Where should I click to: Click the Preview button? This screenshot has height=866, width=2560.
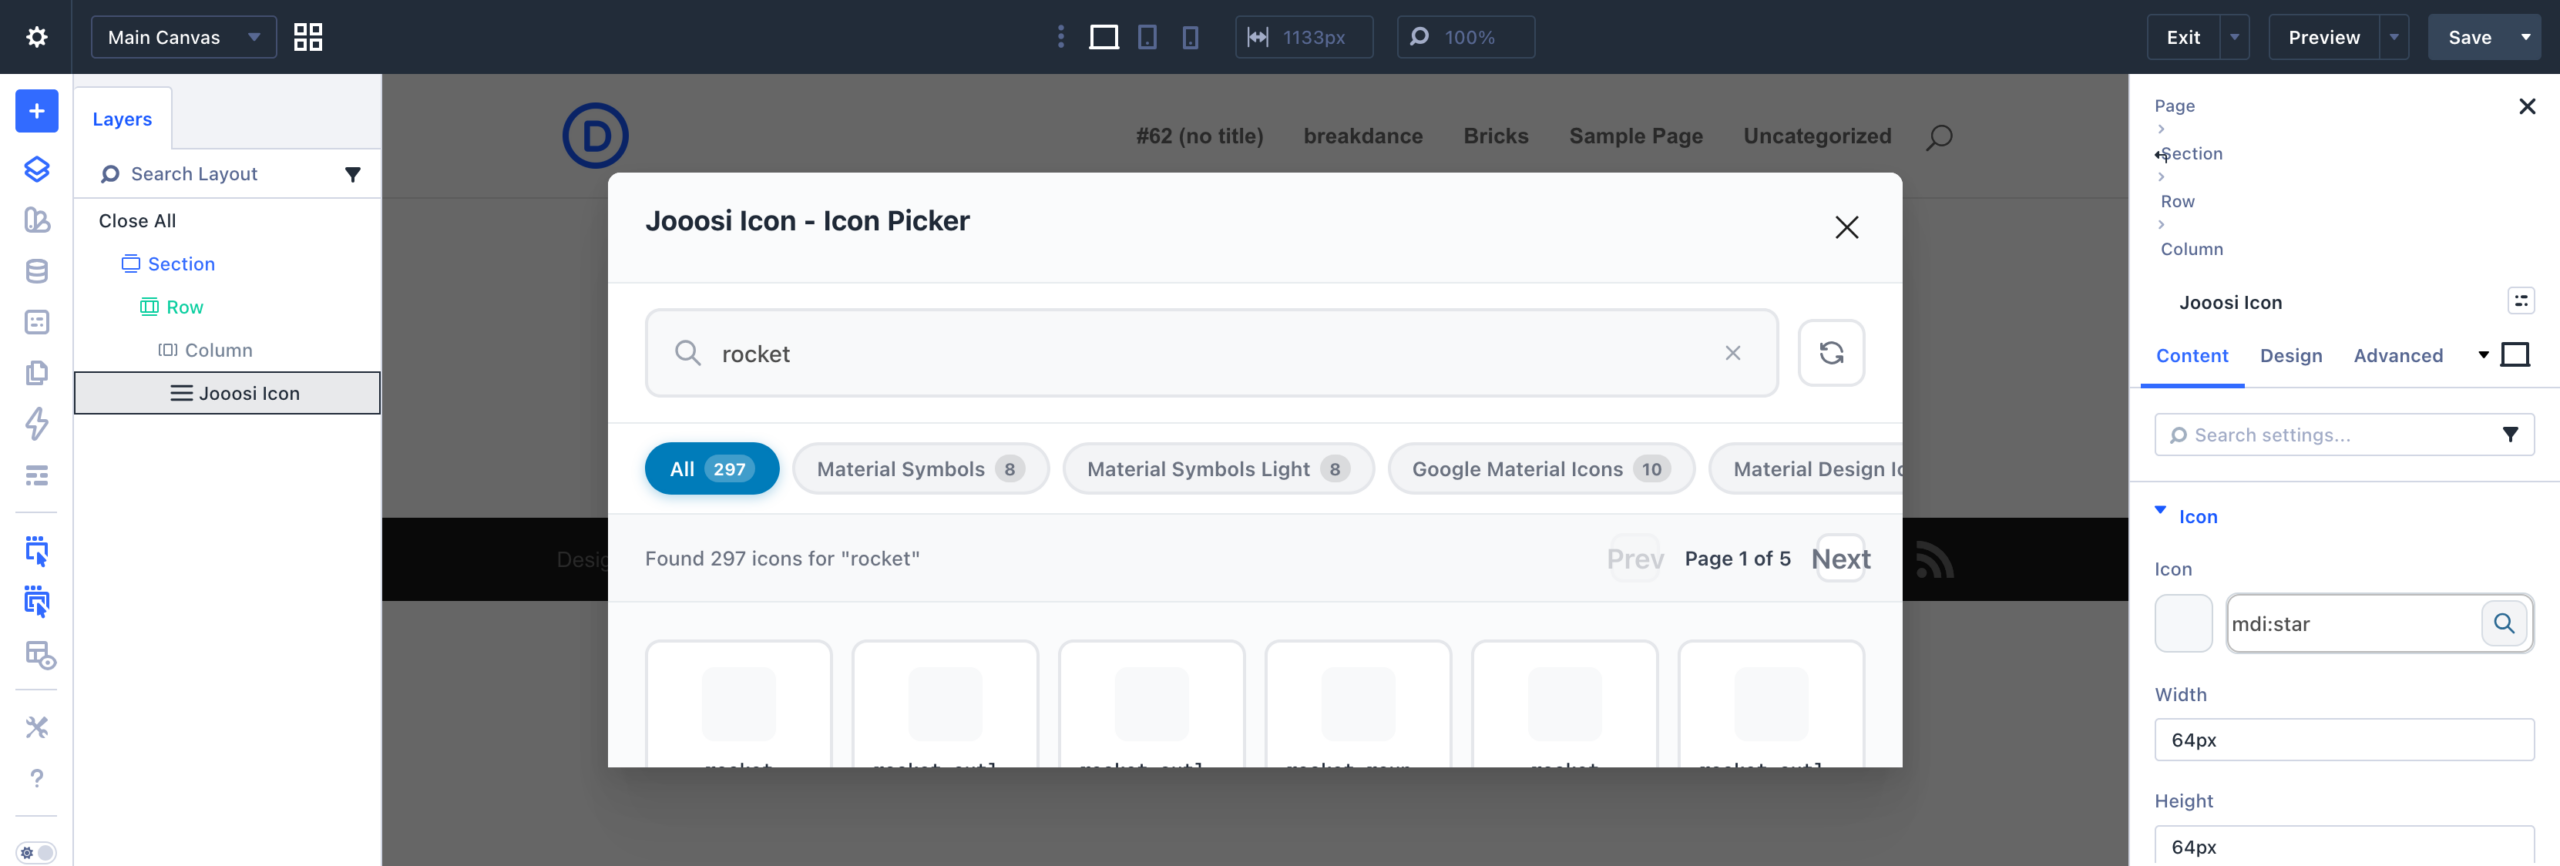[x=2324, y=37]
